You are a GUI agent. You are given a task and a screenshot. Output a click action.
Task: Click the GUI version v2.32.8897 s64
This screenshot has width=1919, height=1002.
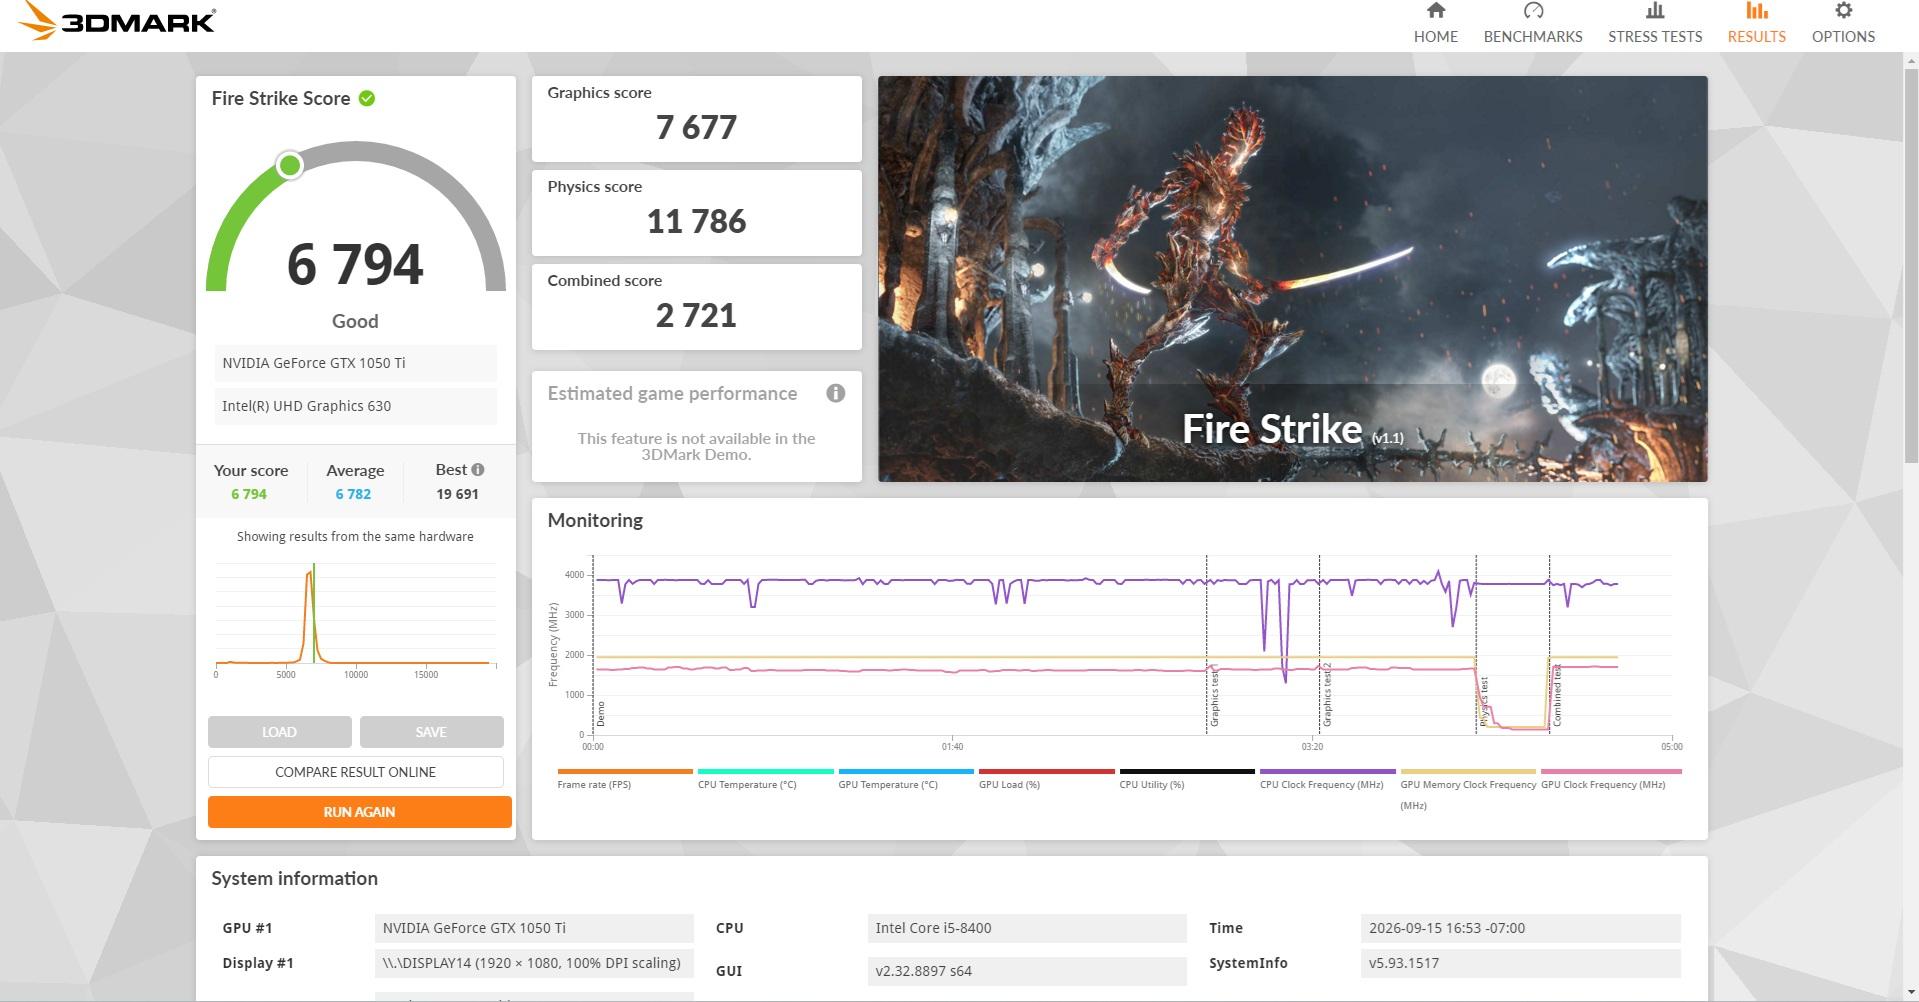[1027, 971]
